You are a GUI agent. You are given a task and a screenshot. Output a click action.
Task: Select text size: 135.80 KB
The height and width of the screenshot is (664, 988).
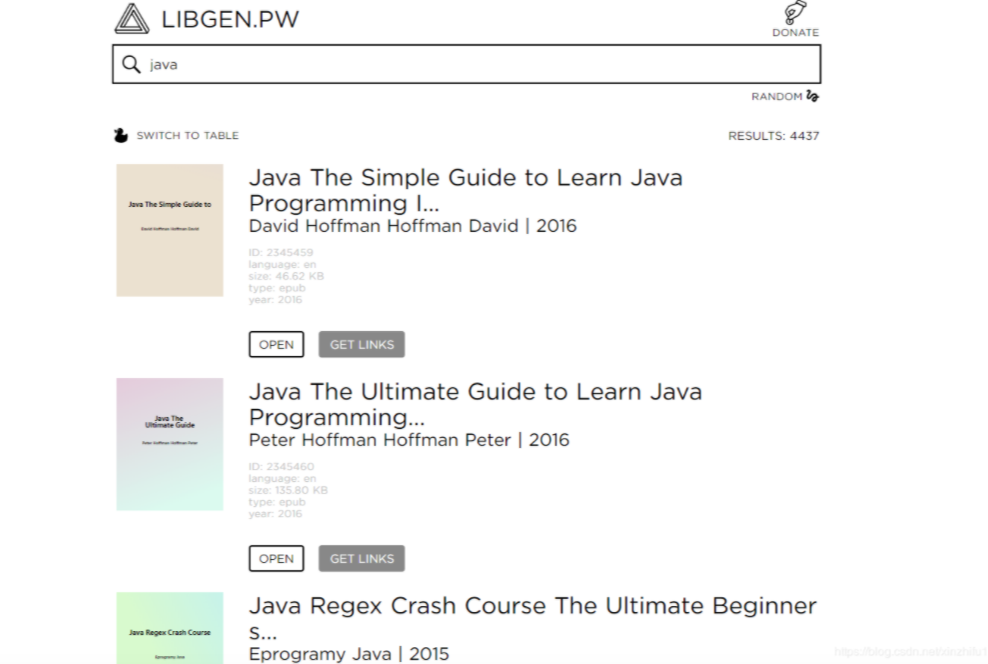tap(288, 490)
